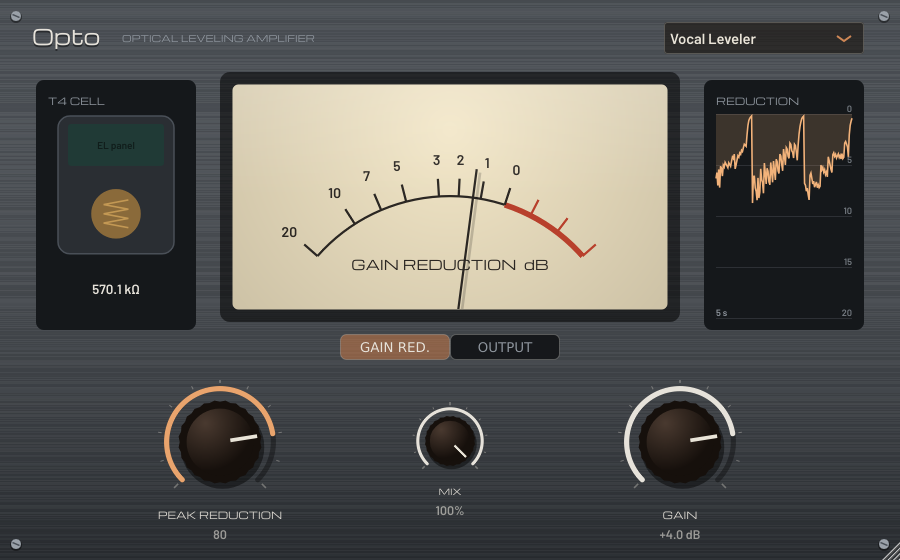900x560 pixels.
Task: Click the Optical Leveling Amplifier subtitle
Action: click(218, 38)
